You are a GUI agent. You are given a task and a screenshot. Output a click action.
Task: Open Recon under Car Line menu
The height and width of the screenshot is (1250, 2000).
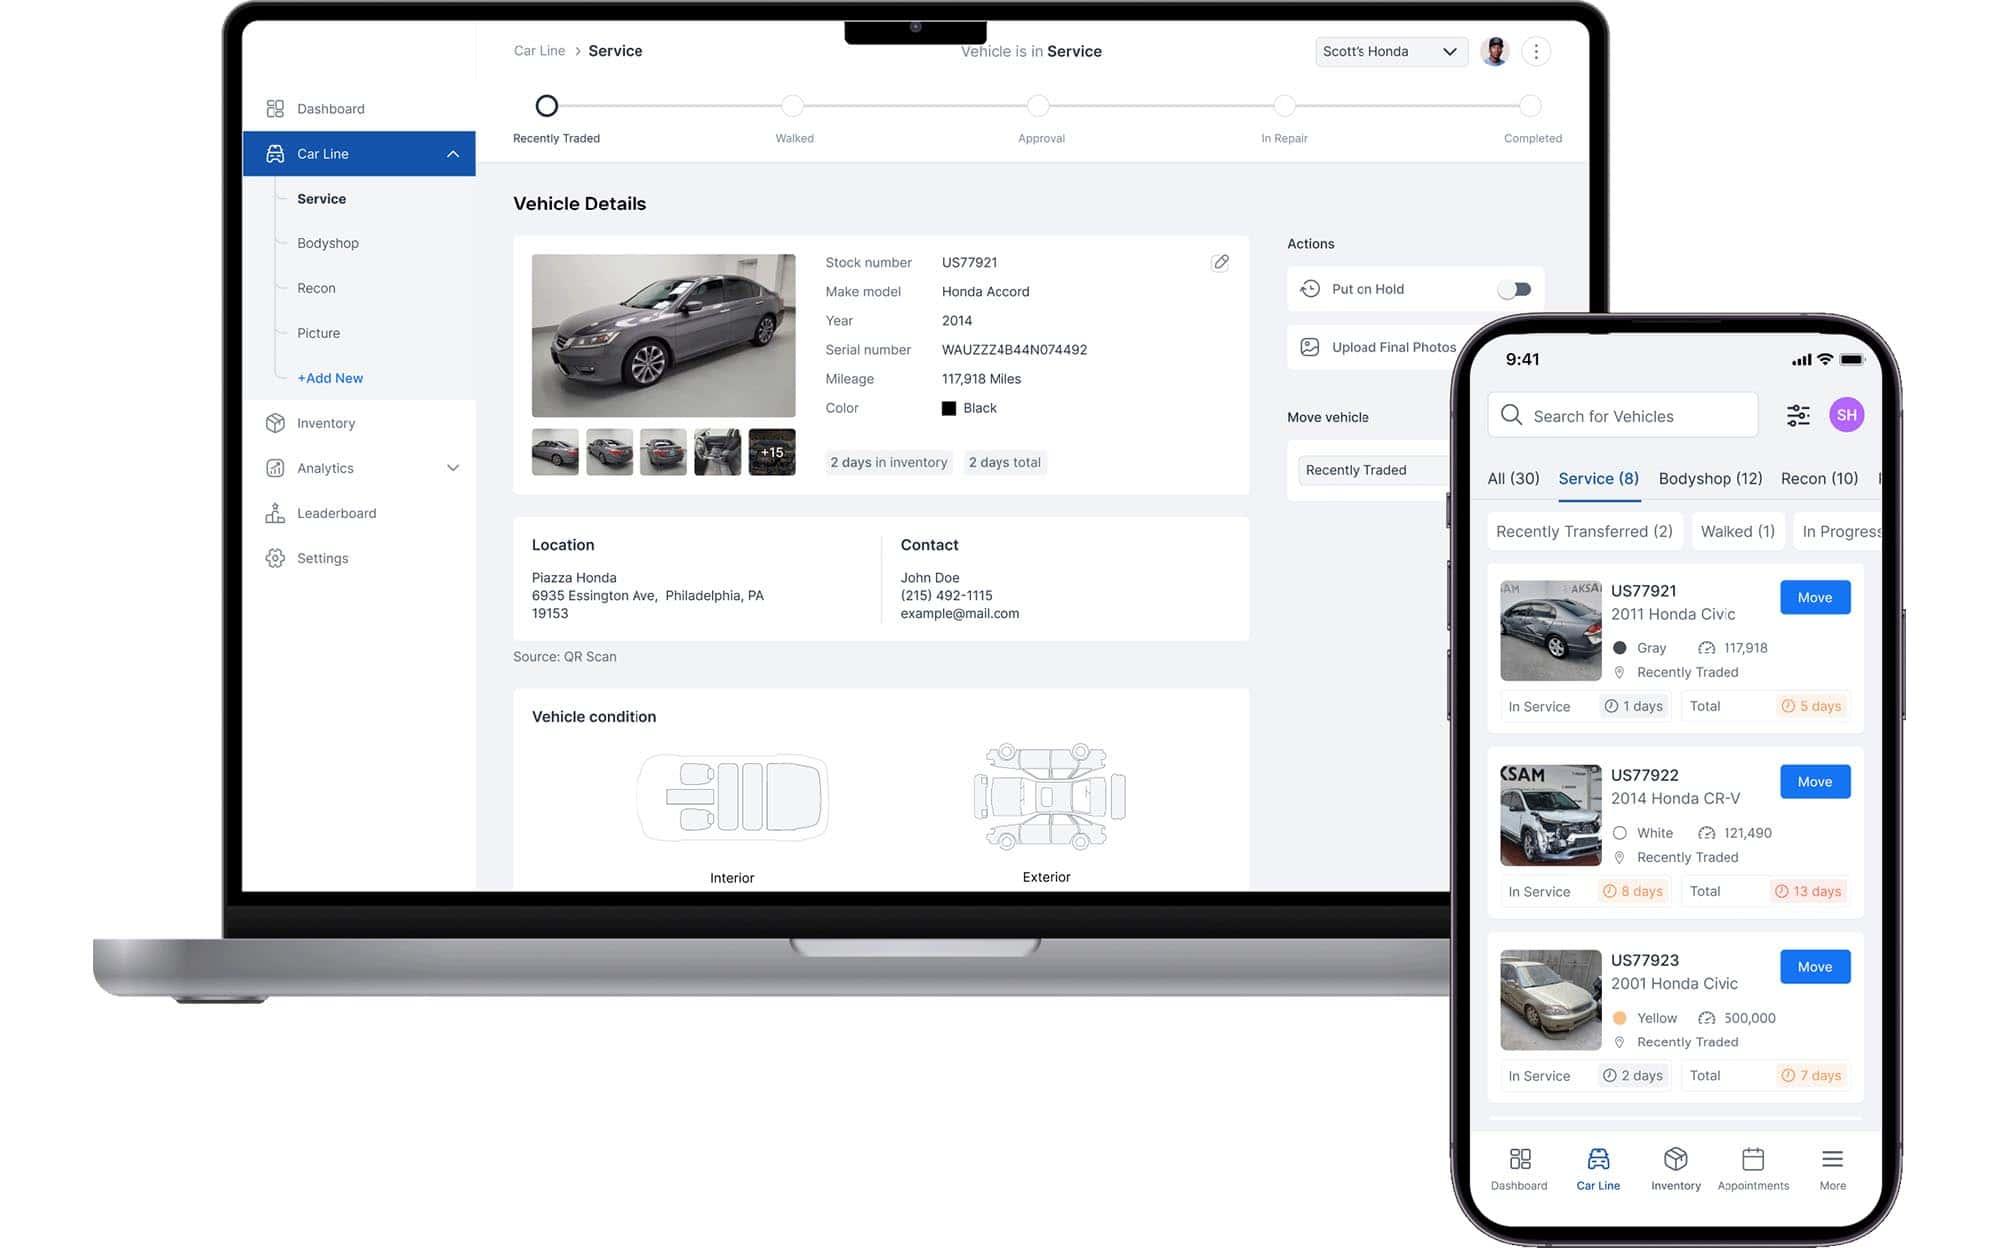[x=316, y=288]
